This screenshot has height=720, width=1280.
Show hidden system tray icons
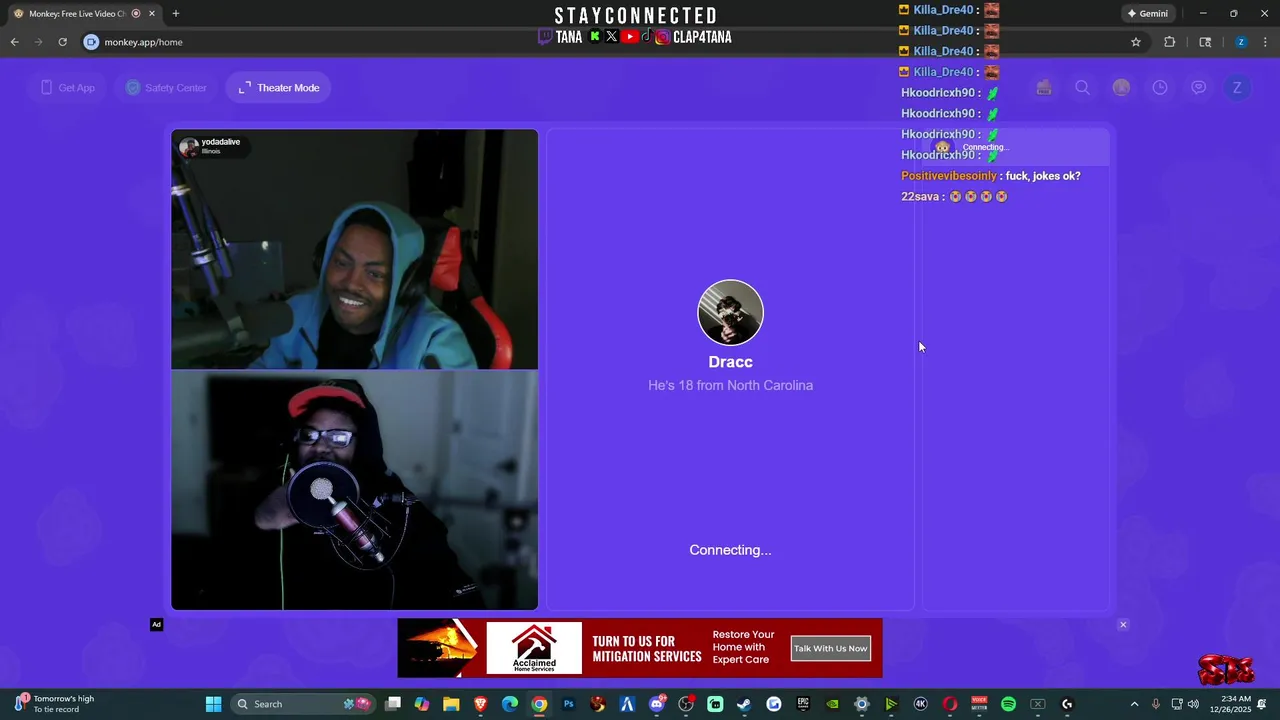coord(1134,704)
